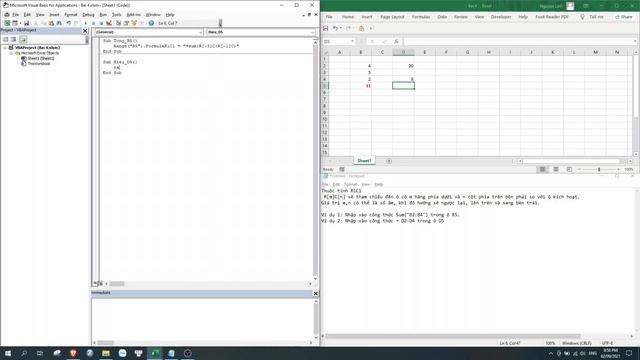Undo in Excel Quick Access toolbar
This screenshot has height=360, width=640.
pyautogui.click(x=335, y=29)
